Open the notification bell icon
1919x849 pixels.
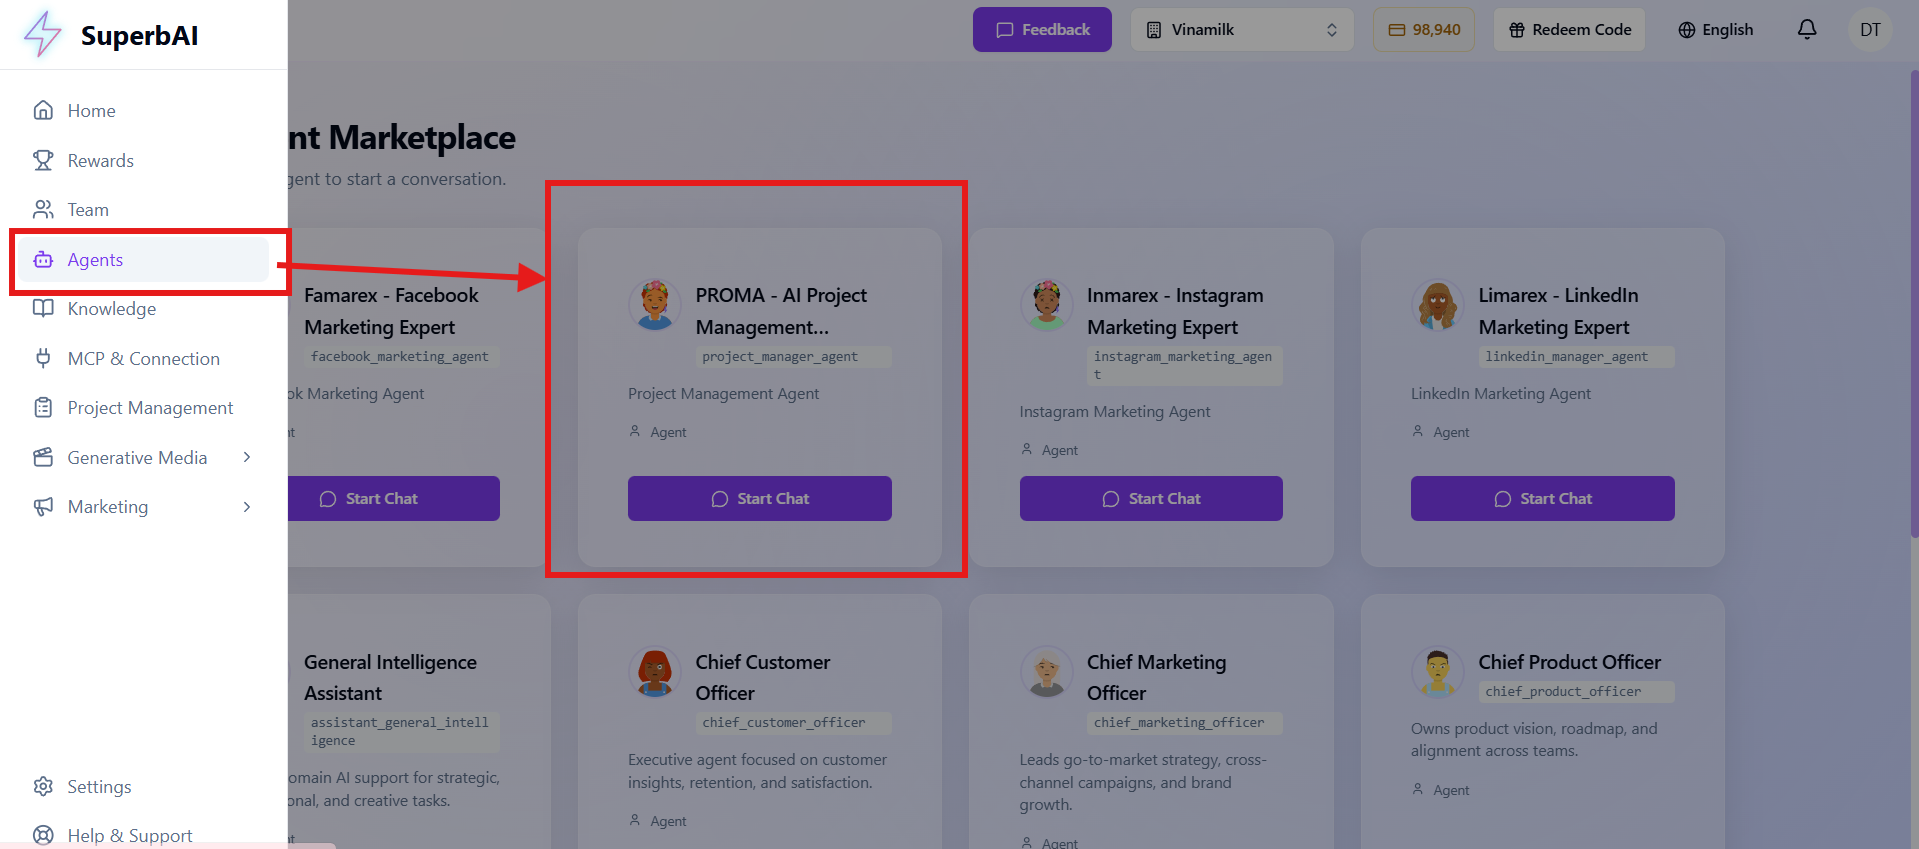1807,29
